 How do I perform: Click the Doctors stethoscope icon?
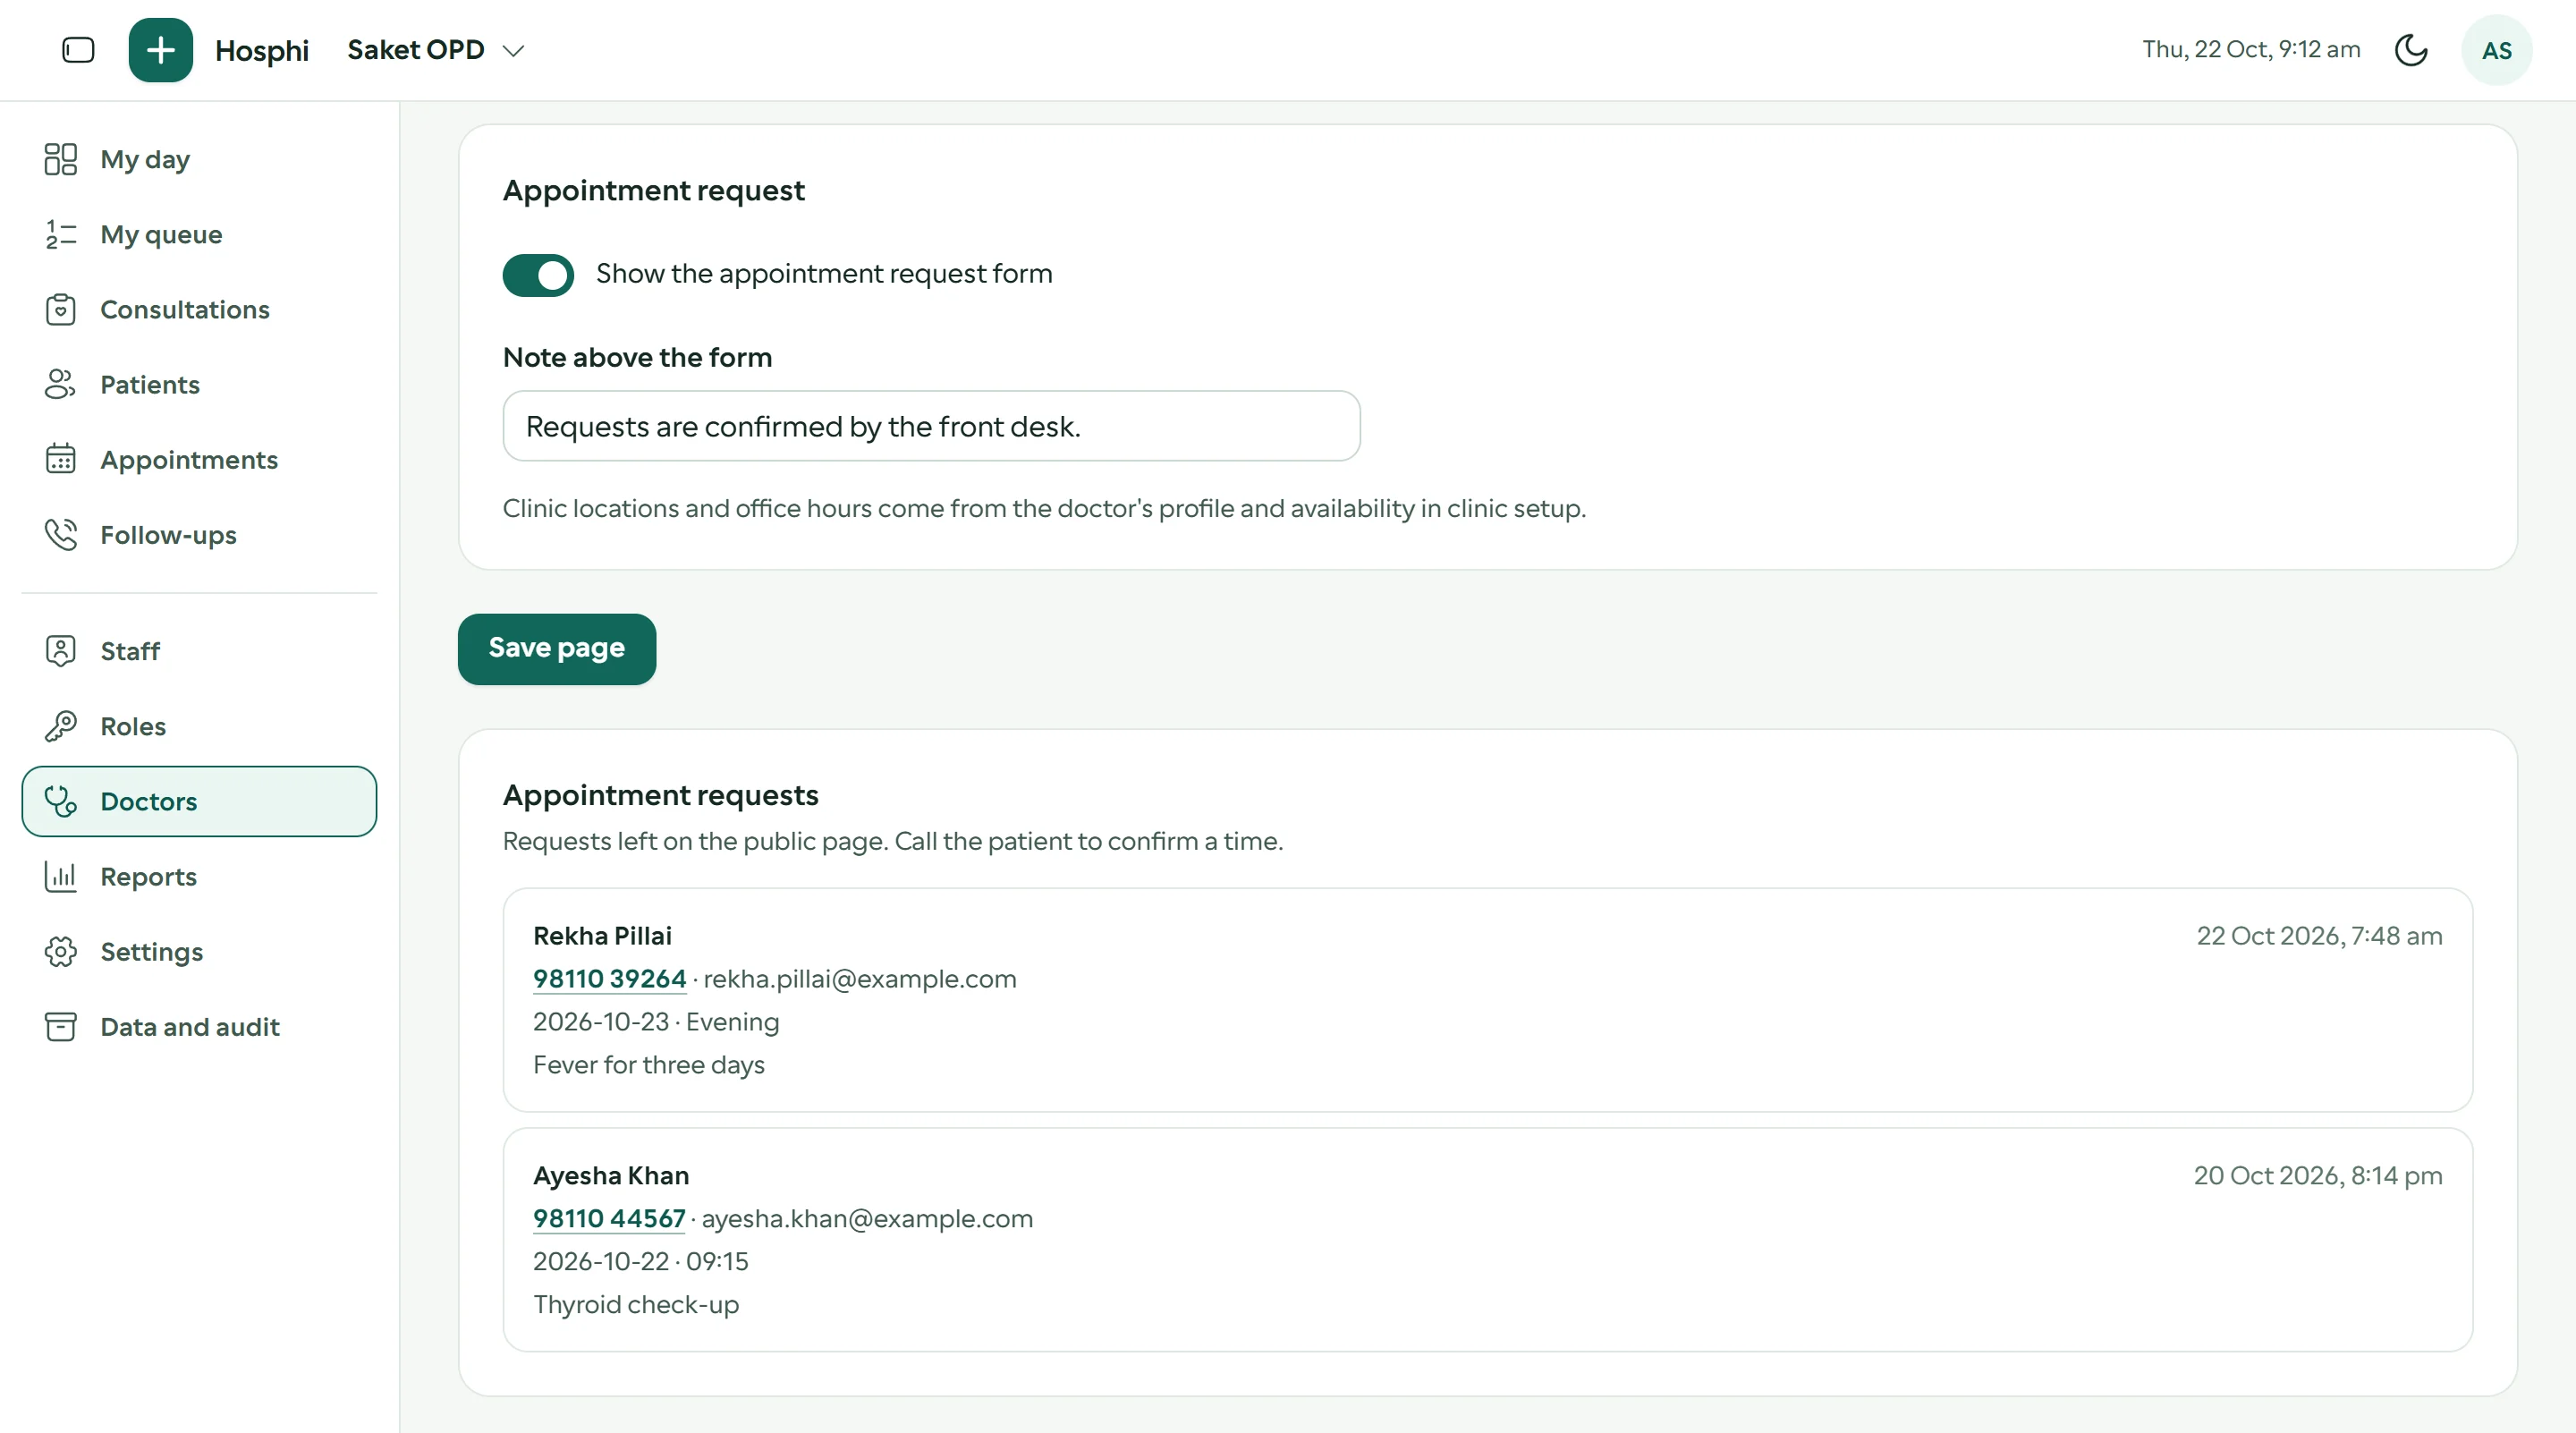[61, 801]
